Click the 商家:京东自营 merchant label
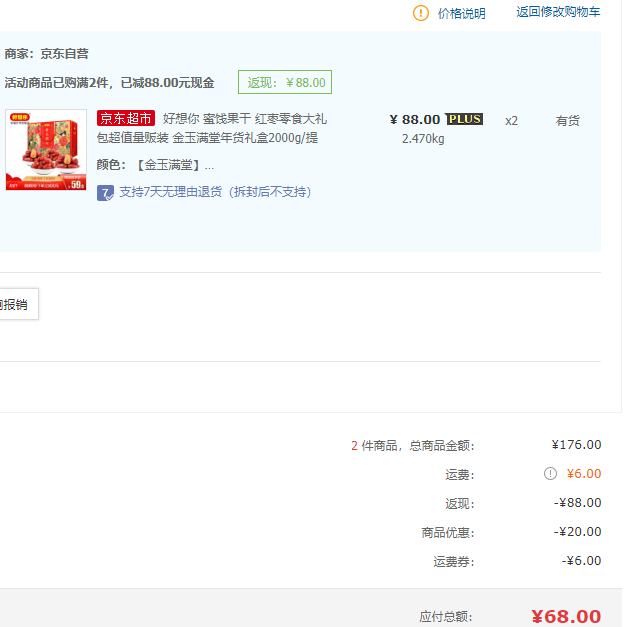629x627 pixels. click(47, 54)
